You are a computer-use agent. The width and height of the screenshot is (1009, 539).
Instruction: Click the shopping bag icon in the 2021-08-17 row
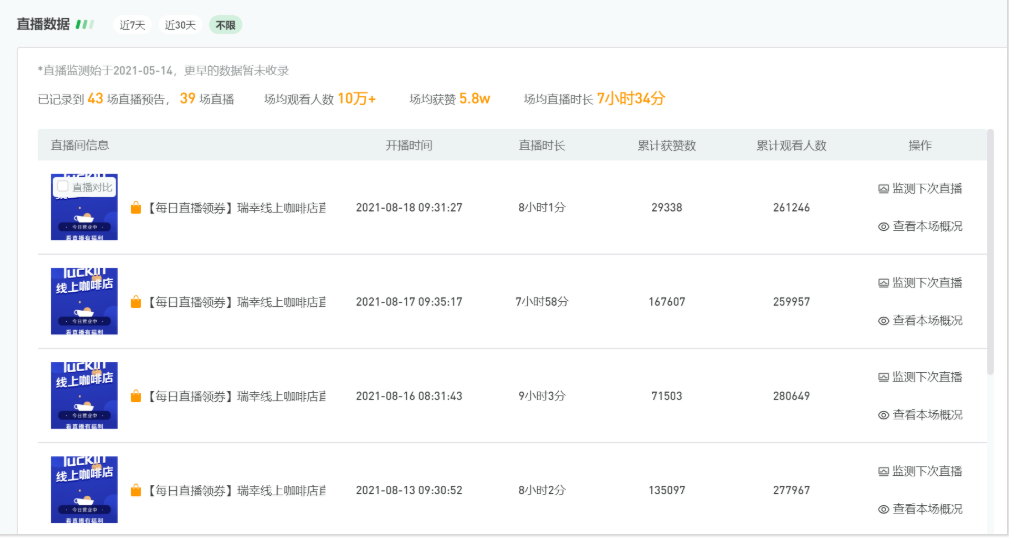pyautogui.click(x=136, y=302)
